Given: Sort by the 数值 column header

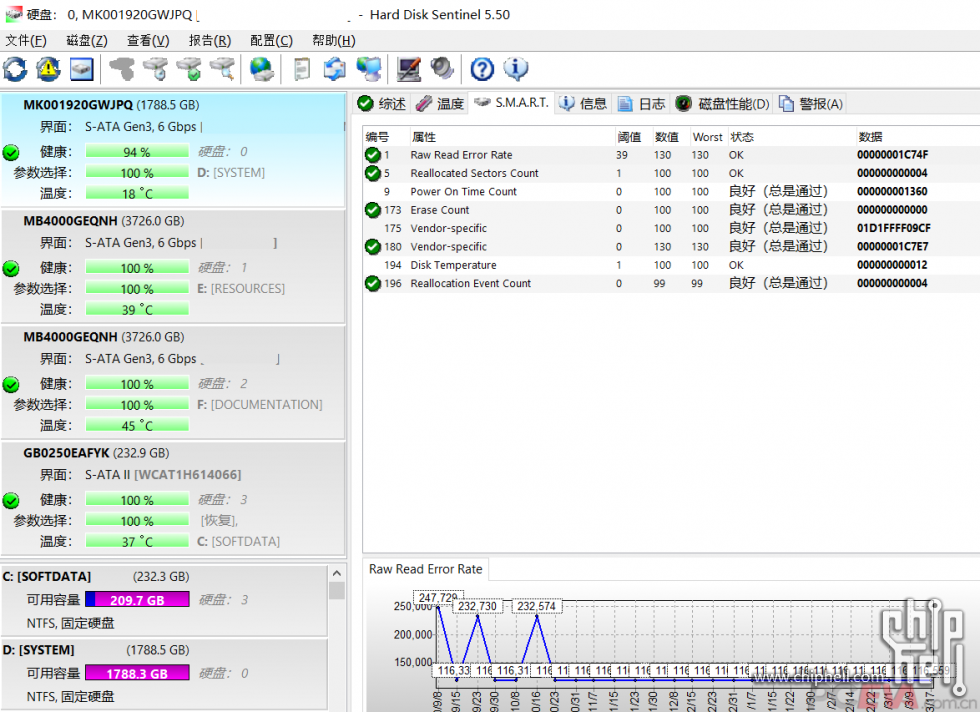Looking at the screenshot, I should click(670, 137).
